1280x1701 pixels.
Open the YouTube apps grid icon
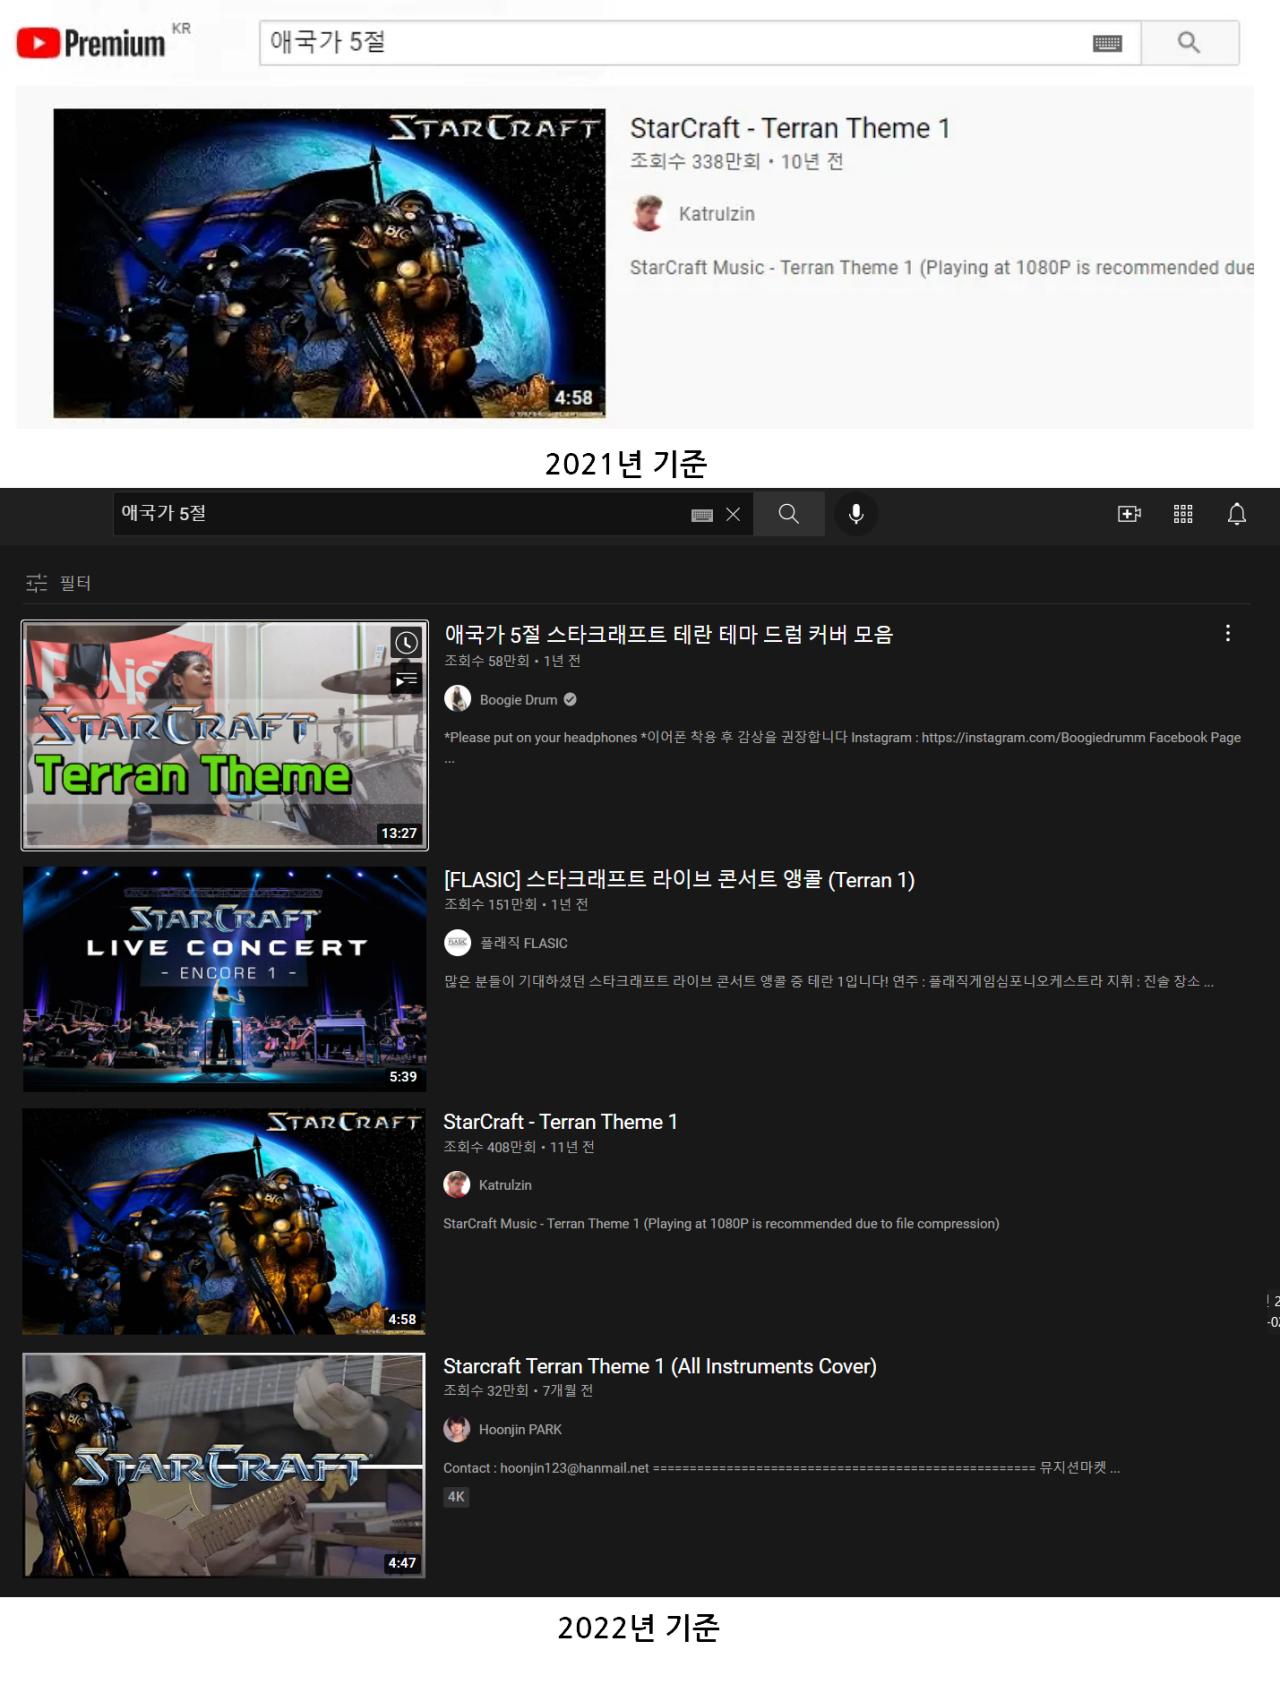[1183, 514]
